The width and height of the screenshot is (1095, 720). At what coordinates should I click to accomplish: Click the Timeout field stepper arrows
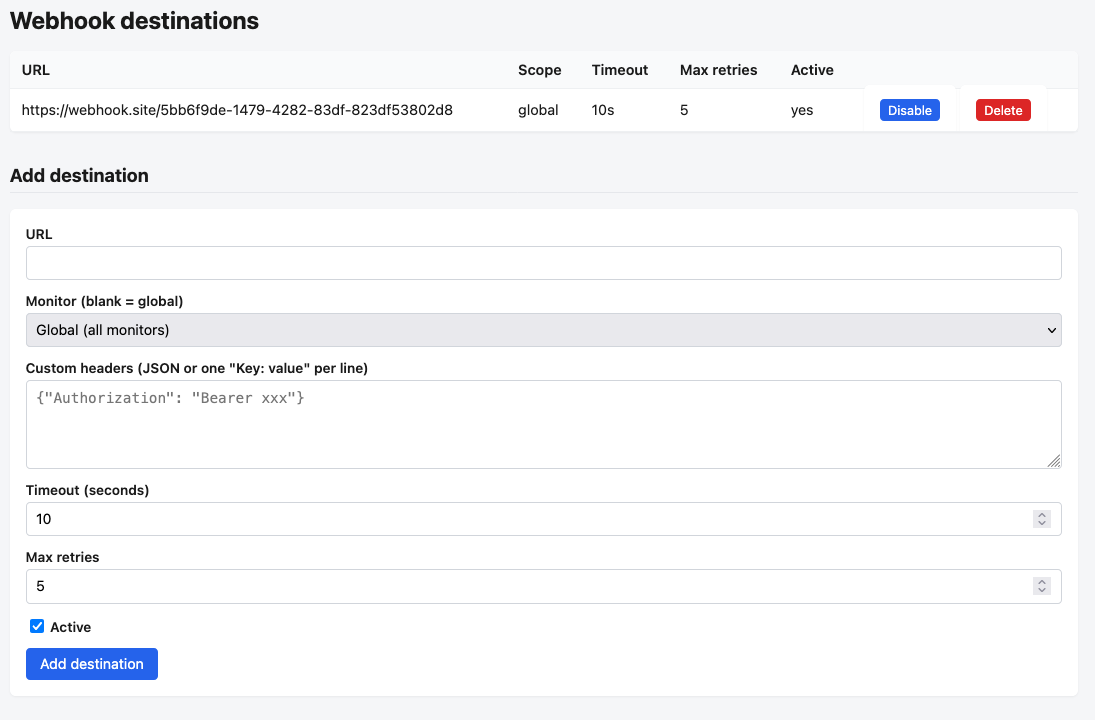click(1041, 519)
